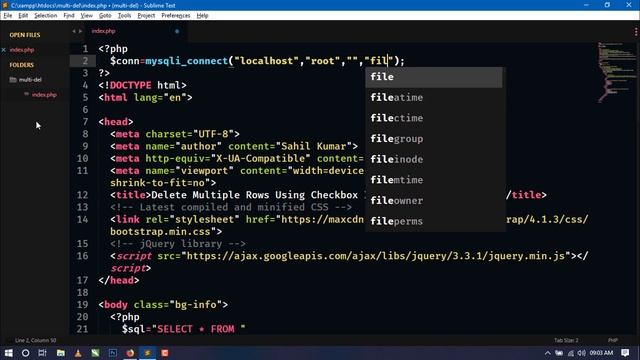Choose 'filemtime' autocomplete suggestion
This screenshot has height=360, width=640.
pos(434,180)
